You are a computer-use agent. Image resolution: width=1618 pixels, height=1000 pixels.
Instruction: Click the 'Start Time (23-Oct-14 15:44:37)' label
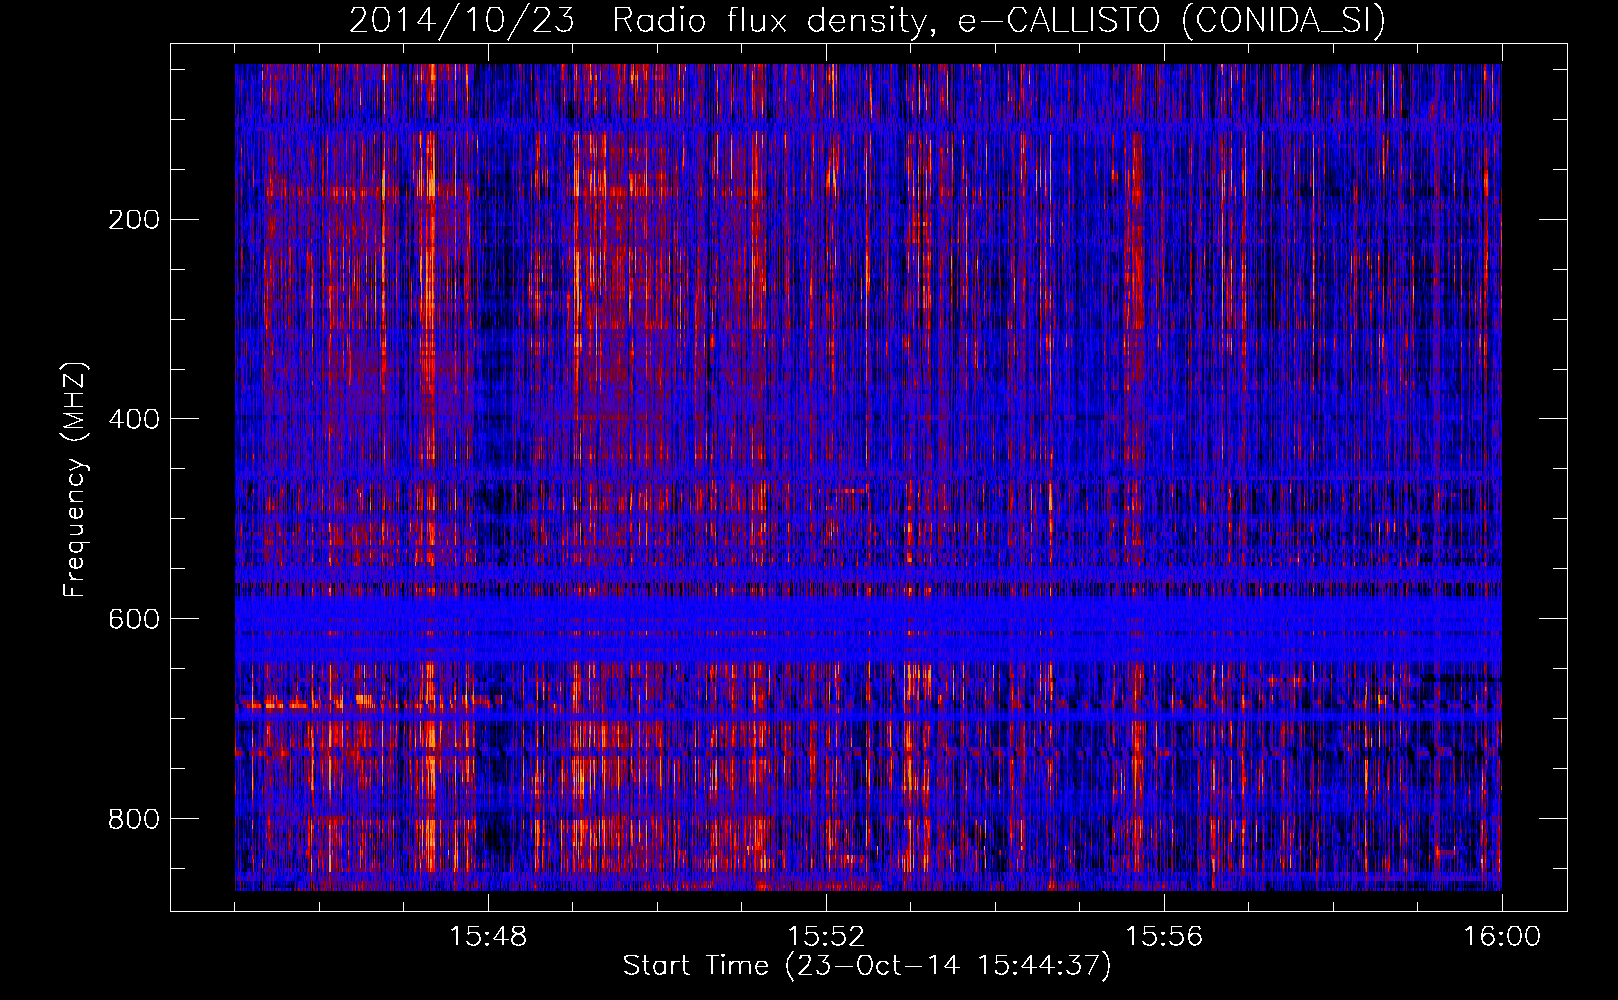(867, 966)
